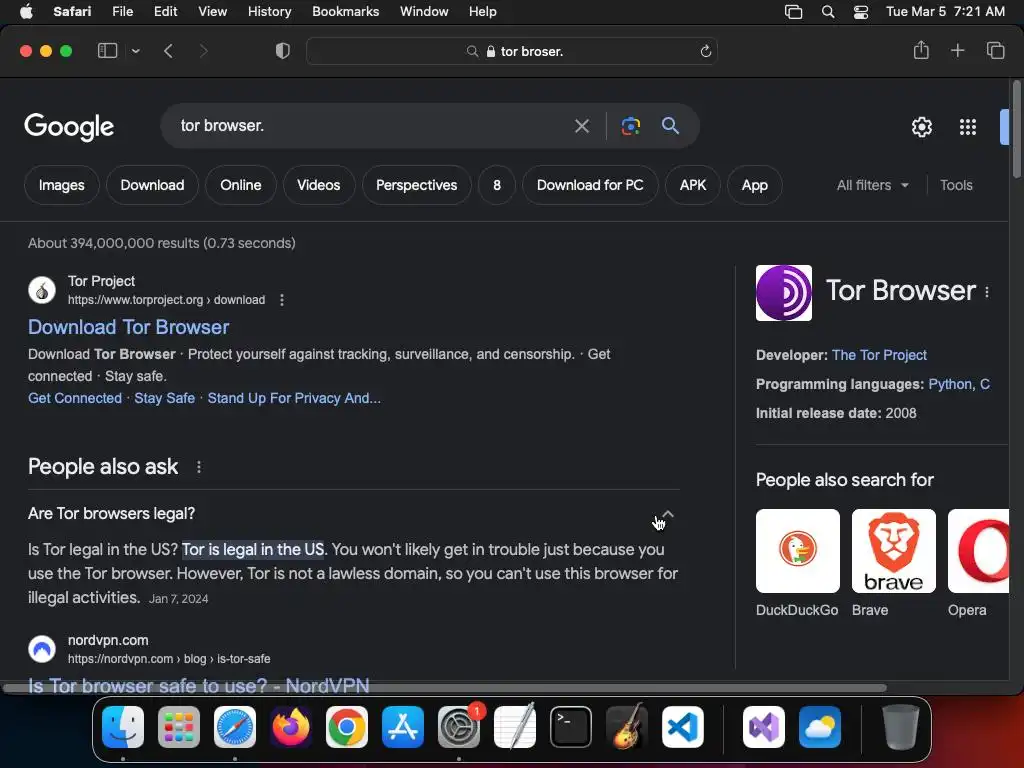Open the History menu
The image size is (1024, 768).
pyautogui.click(x=269, y=12)
